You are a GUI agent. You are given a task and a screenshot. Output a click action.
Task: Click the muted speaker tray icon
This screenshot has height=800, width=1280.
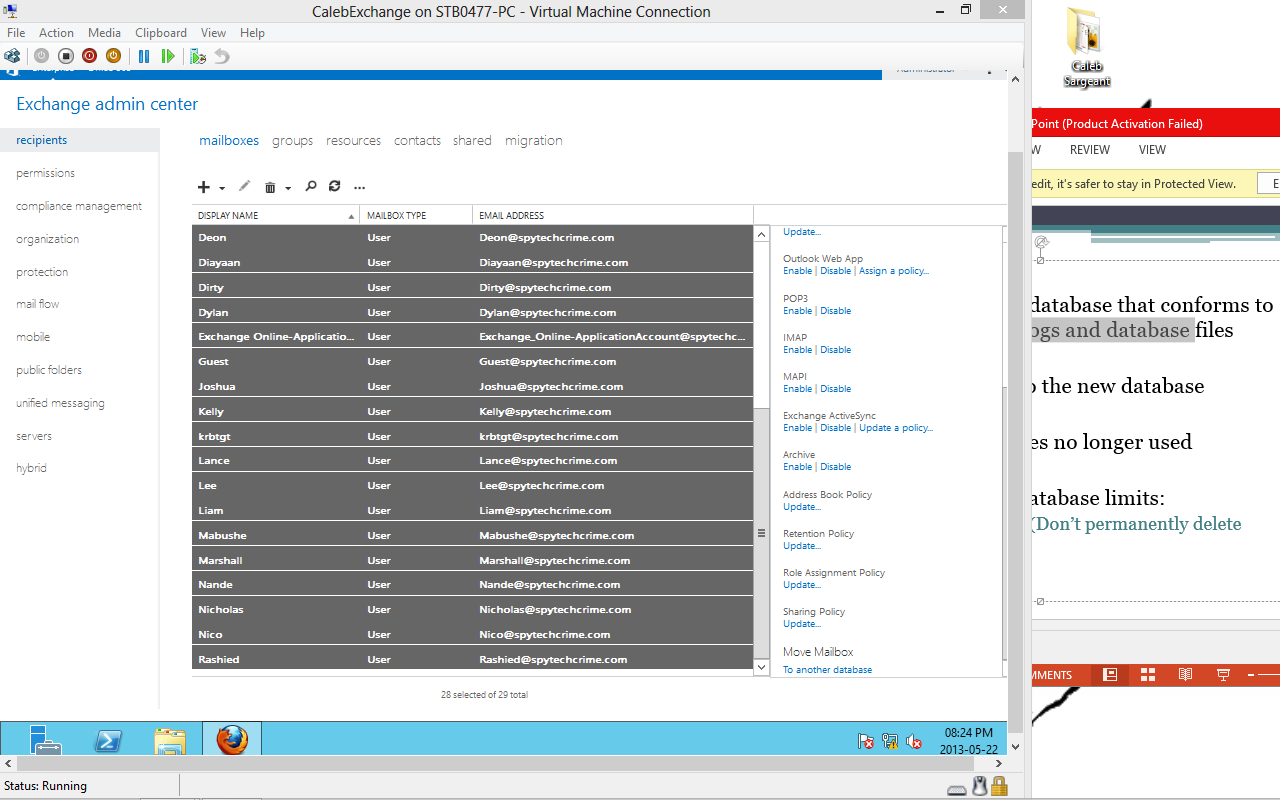(x=913, y=741)
